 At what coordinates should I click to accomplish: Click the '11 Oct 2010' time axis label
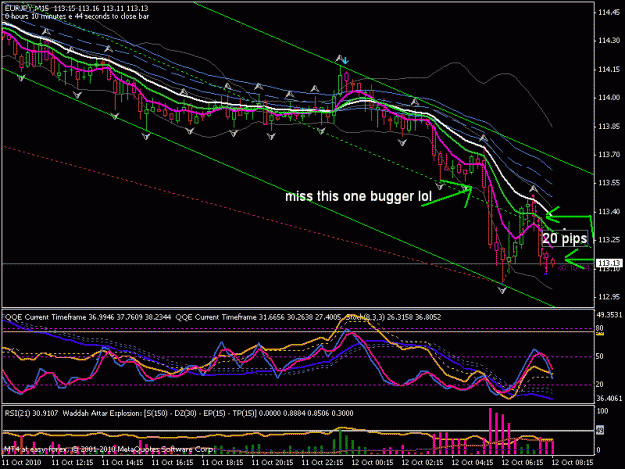(22, 463)
